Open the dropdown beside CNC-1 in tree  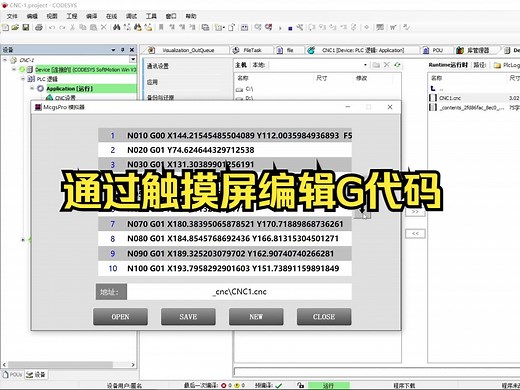[x=133, y=60]
